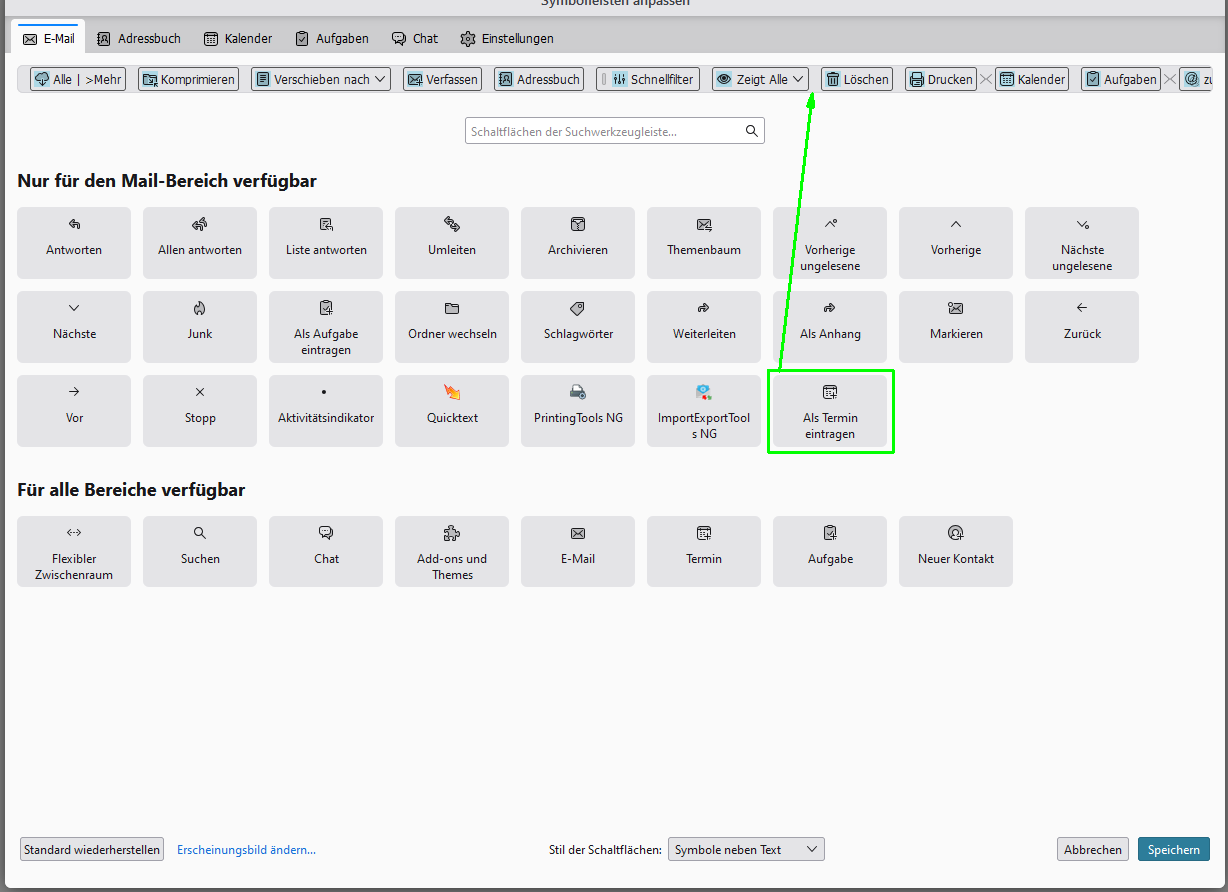Click Drucken in the toolbar
This screenshot has height=892, width=1228.
pos(941,79)
